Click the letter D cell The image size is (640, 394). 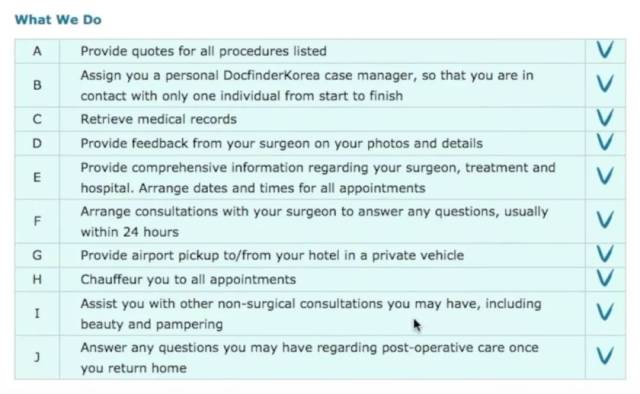point(37,143)
